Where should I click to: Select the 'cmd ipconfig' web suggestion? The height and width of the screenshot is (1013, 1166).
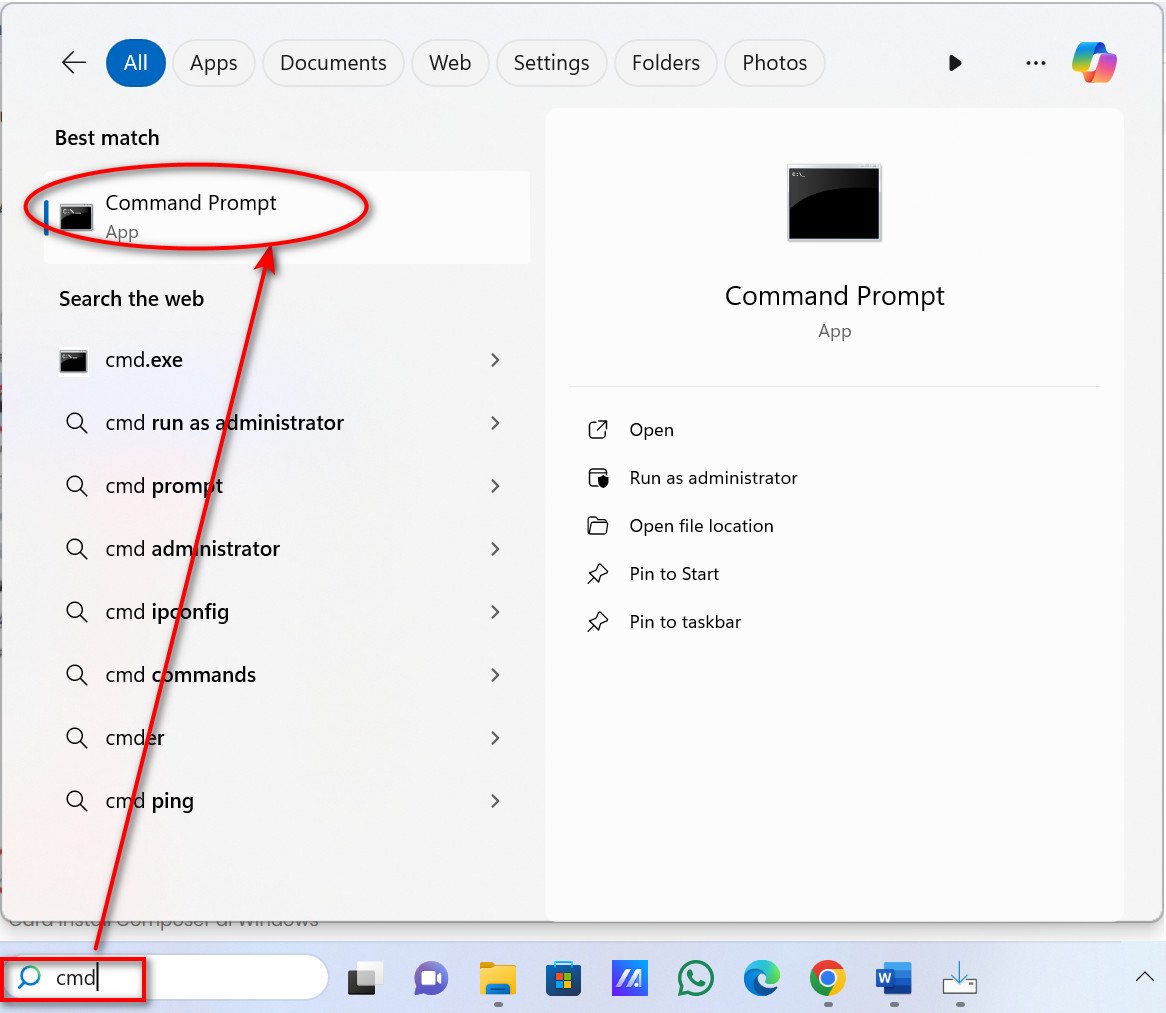tap(167, 612)
